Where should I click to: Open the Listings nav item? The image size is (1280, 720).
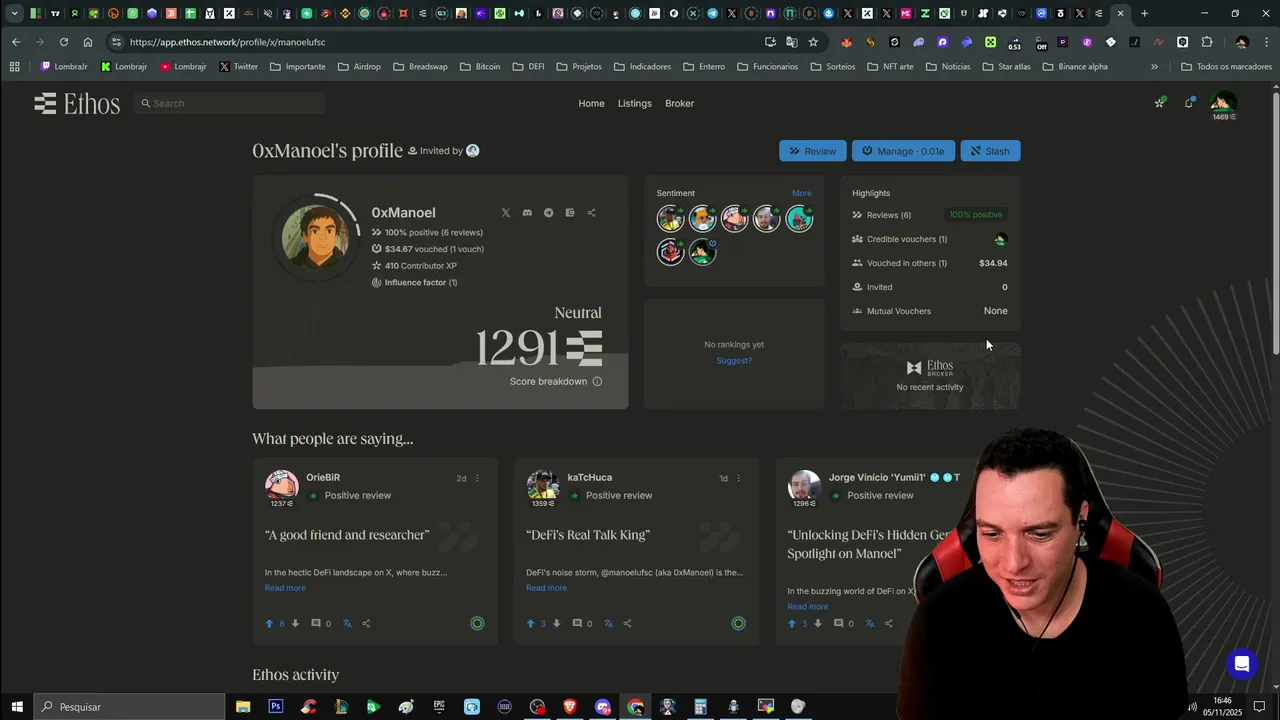click(x=634, y=103)
